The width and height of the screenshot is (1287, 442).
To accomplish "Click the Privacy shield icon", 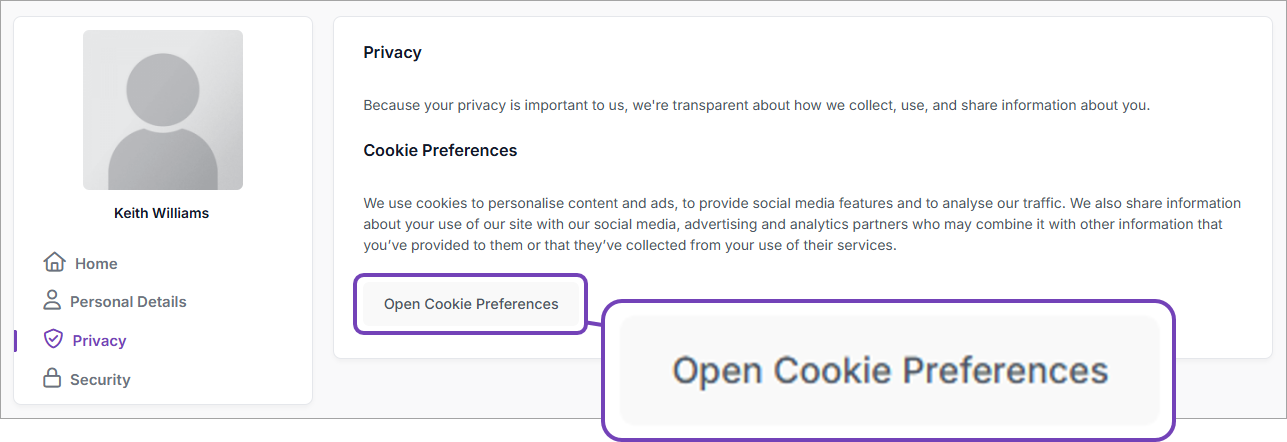I will pyautogui.click(x=53, y=339).
